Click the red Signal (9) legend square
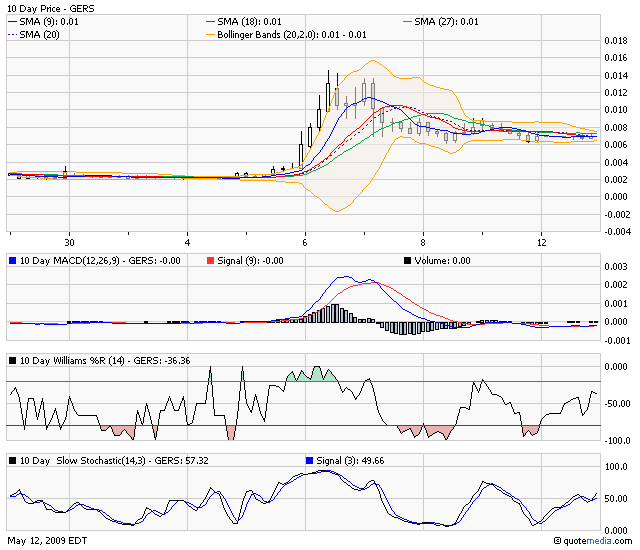Viewport: 640px width, 550px height. click(210, 260)
